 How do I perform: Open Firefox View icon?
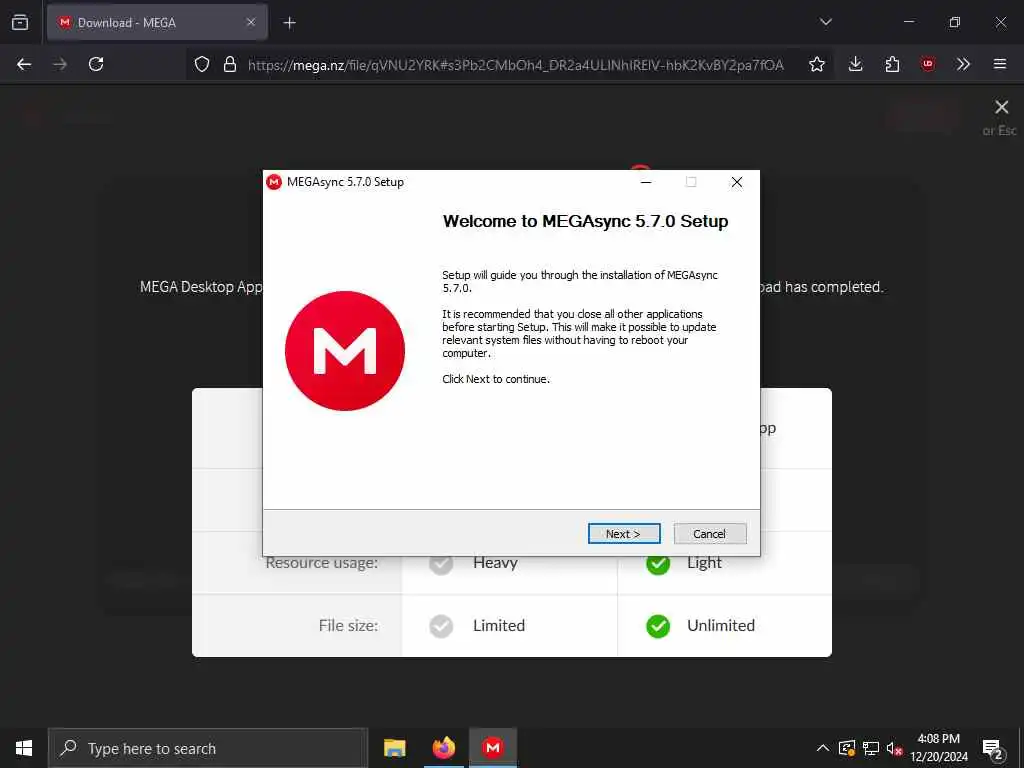pos(20,22)
